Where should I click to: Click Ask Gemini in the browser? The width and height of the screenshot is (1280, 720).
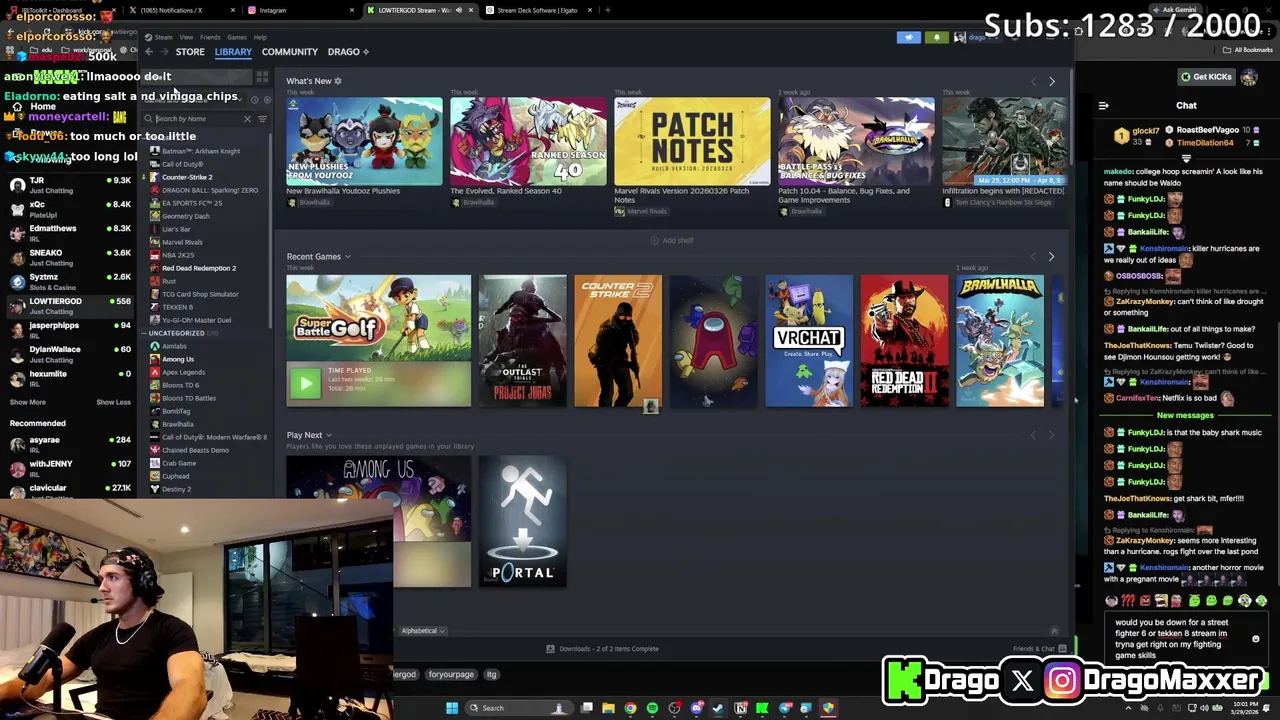tap(1175, 9)
